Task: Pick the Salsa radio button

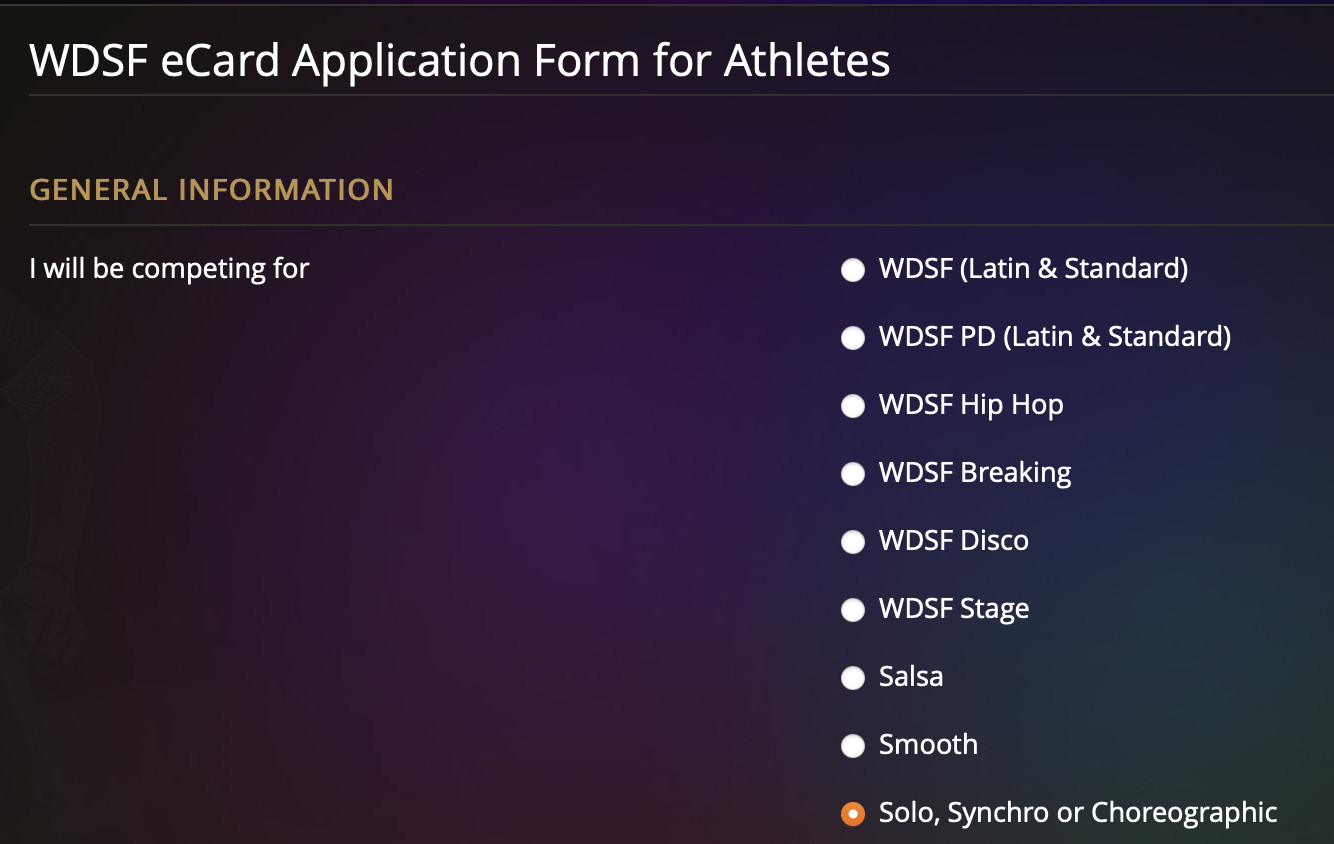Action: (x=853, y=678)
